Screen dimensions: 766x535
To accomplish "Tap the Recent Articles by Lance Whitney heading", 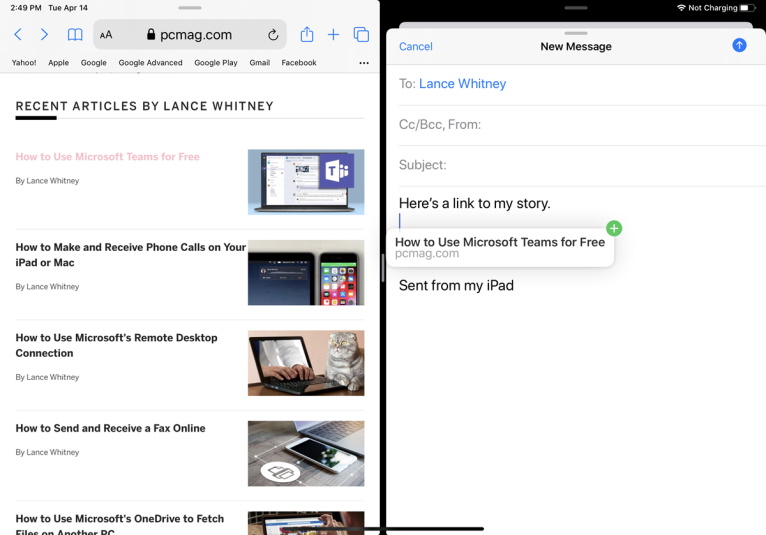I will pos(145,106).
